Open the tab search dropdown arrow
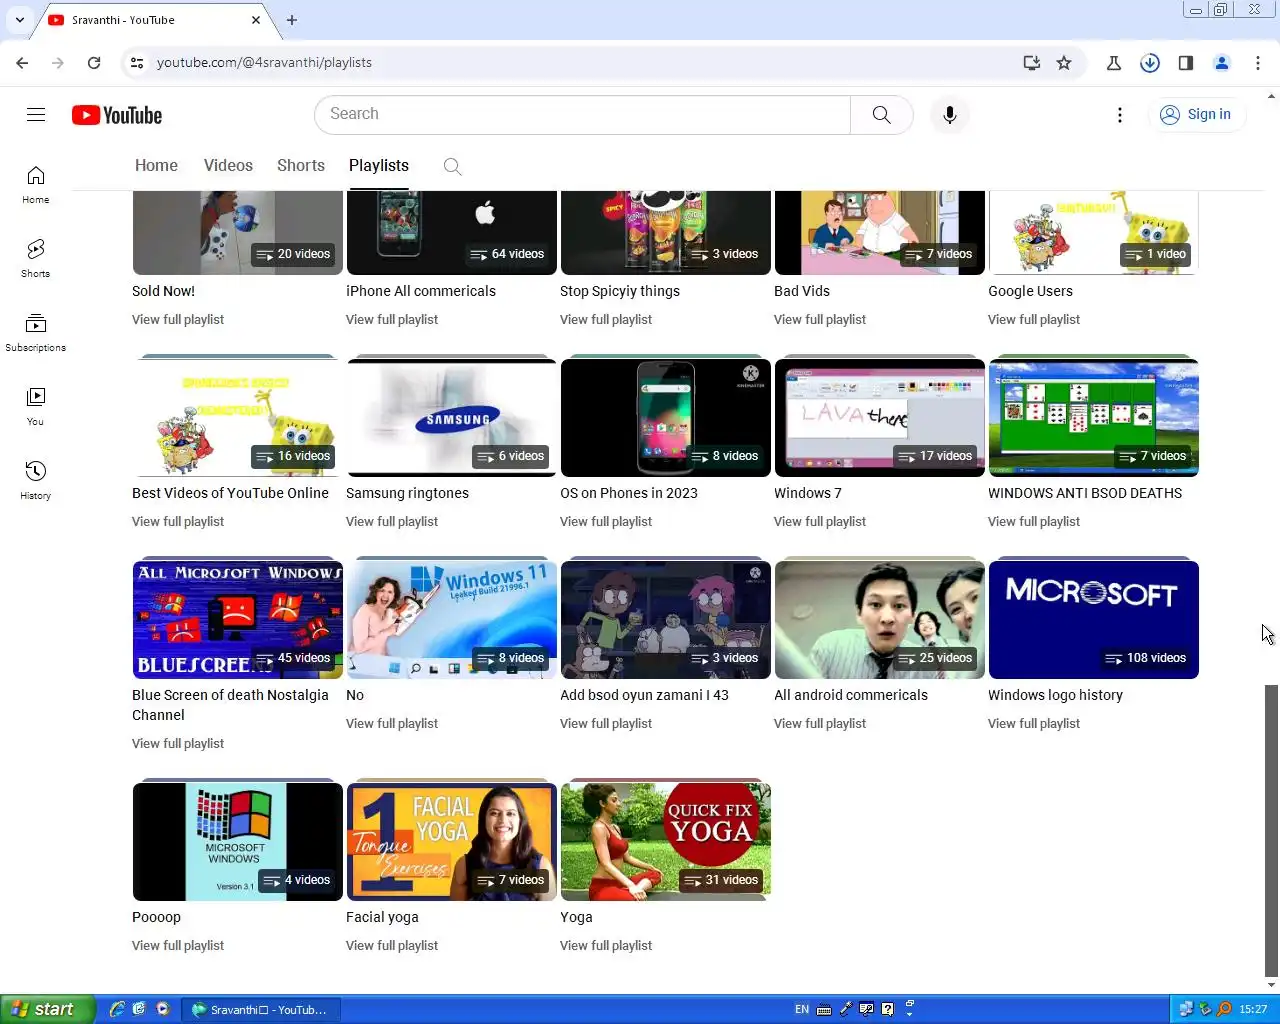Screen dimensions: 1280x1024 [19, 20]
